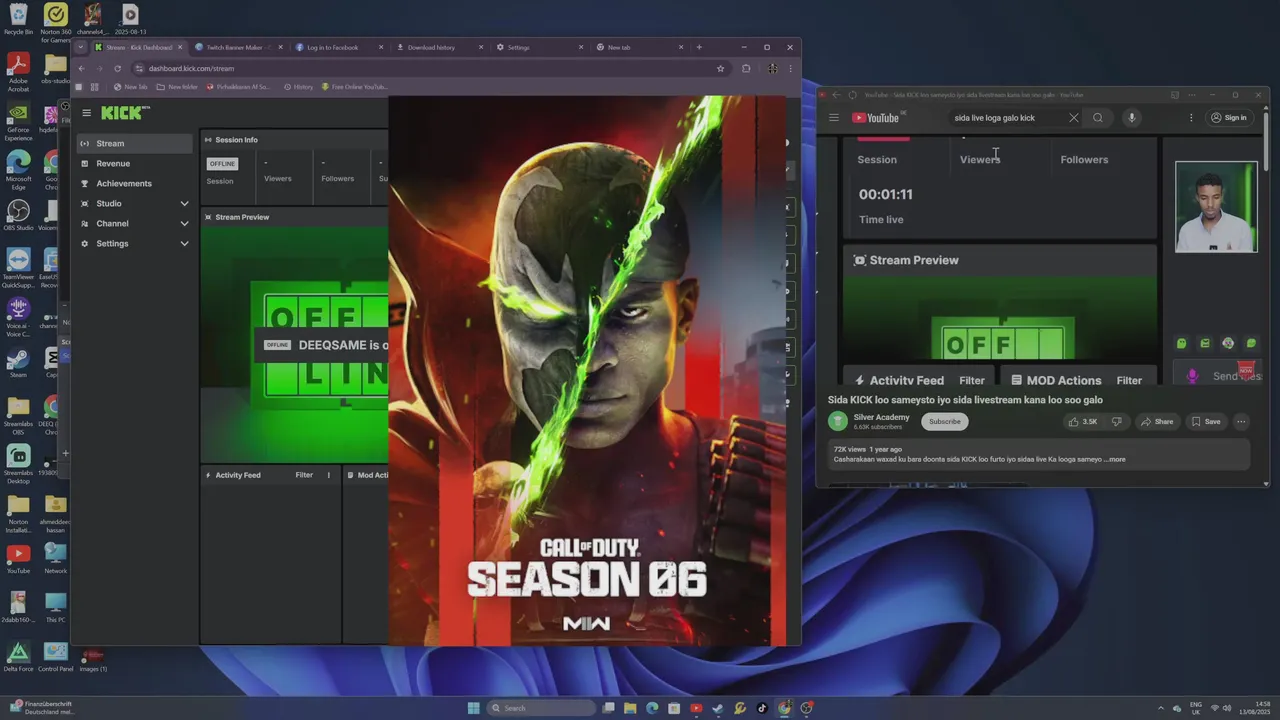Open clock showing 14:58 in taskbar
The height and width of the screenshot is (720, 1280).
click(x=1256, y=708)
